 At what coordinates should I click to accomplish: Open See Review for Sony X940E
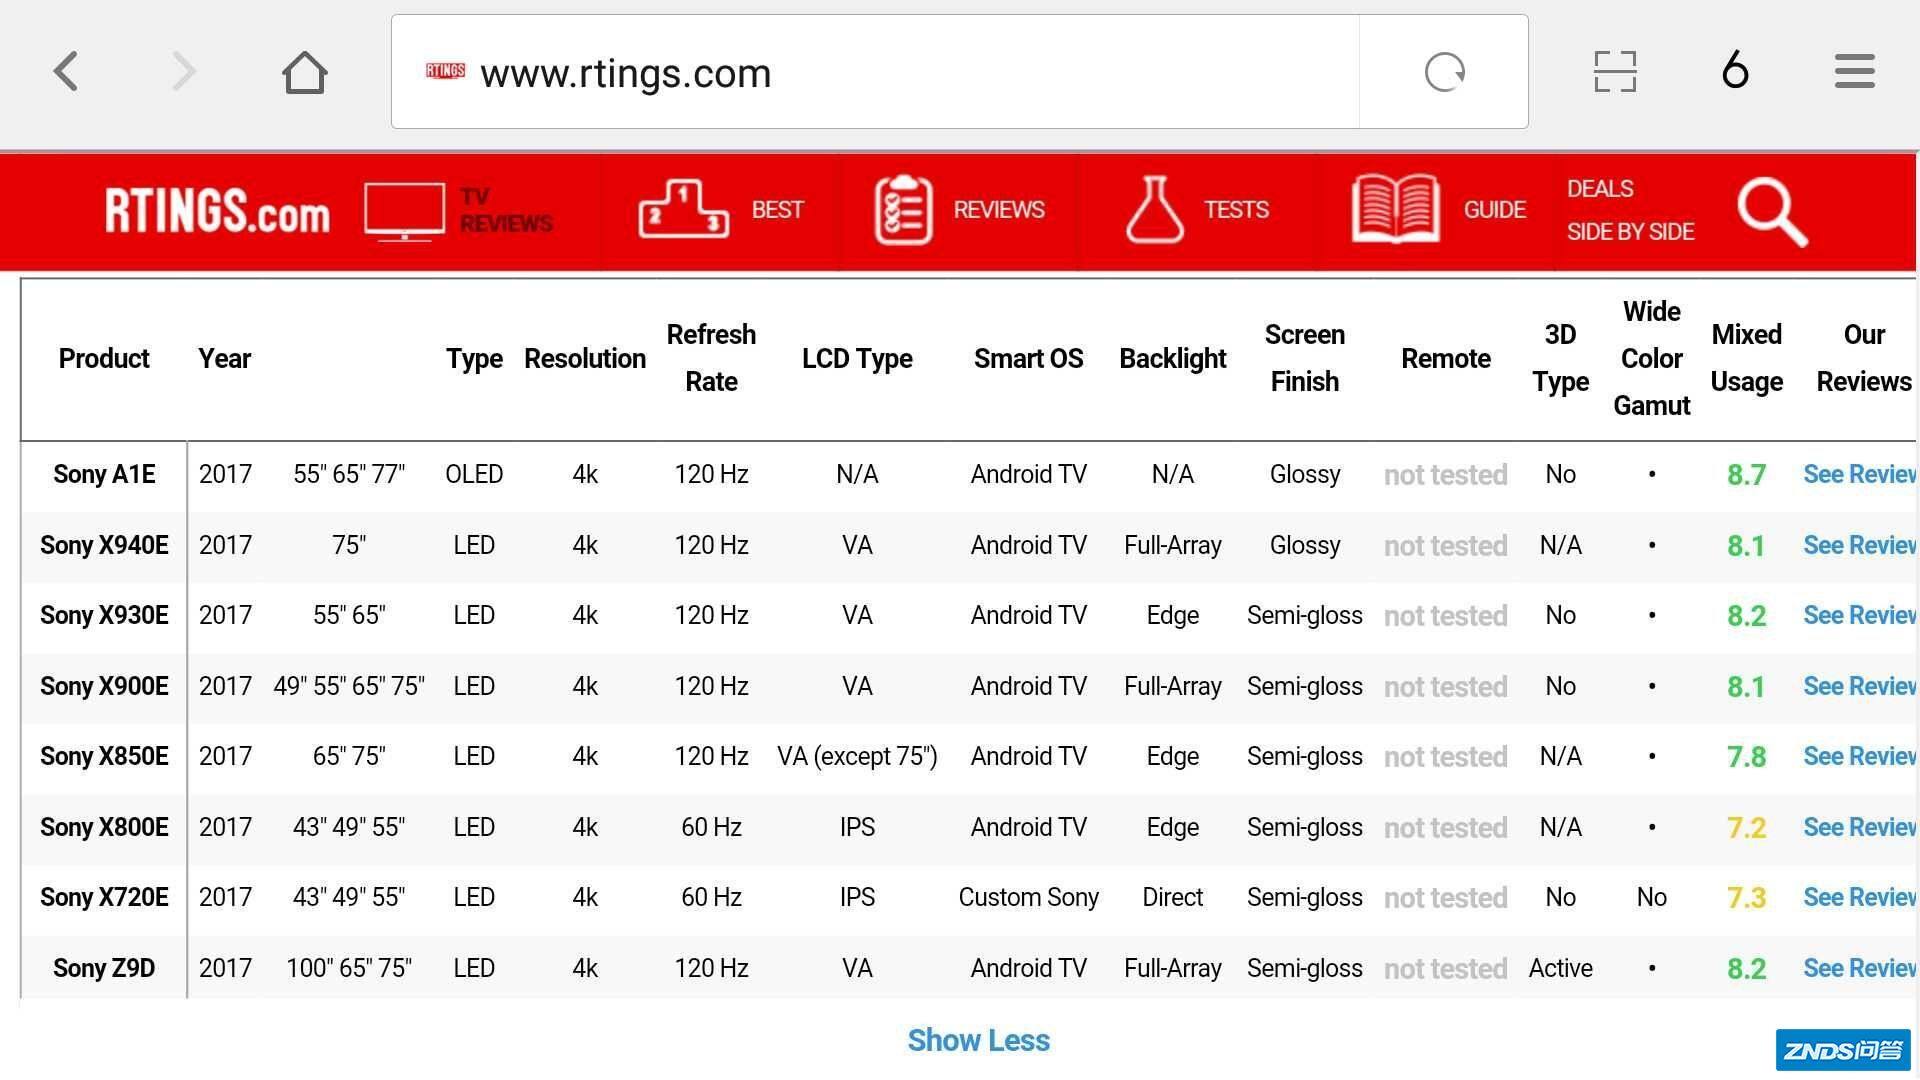[1859, 546]
